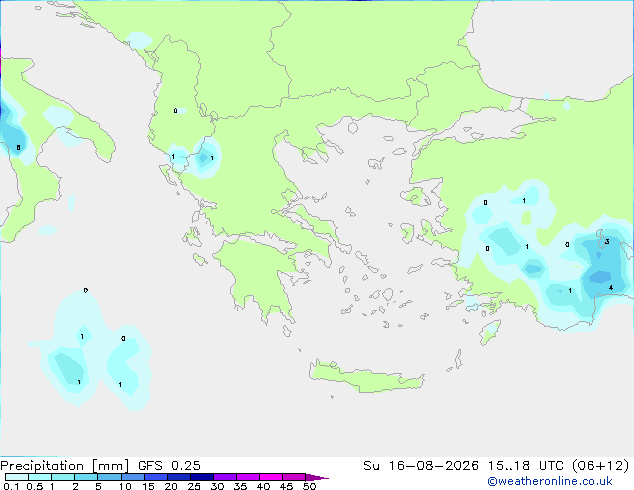Screen dimensions: 634x490
Task: Click the "15" legend scale label
Action: [148, 486]
